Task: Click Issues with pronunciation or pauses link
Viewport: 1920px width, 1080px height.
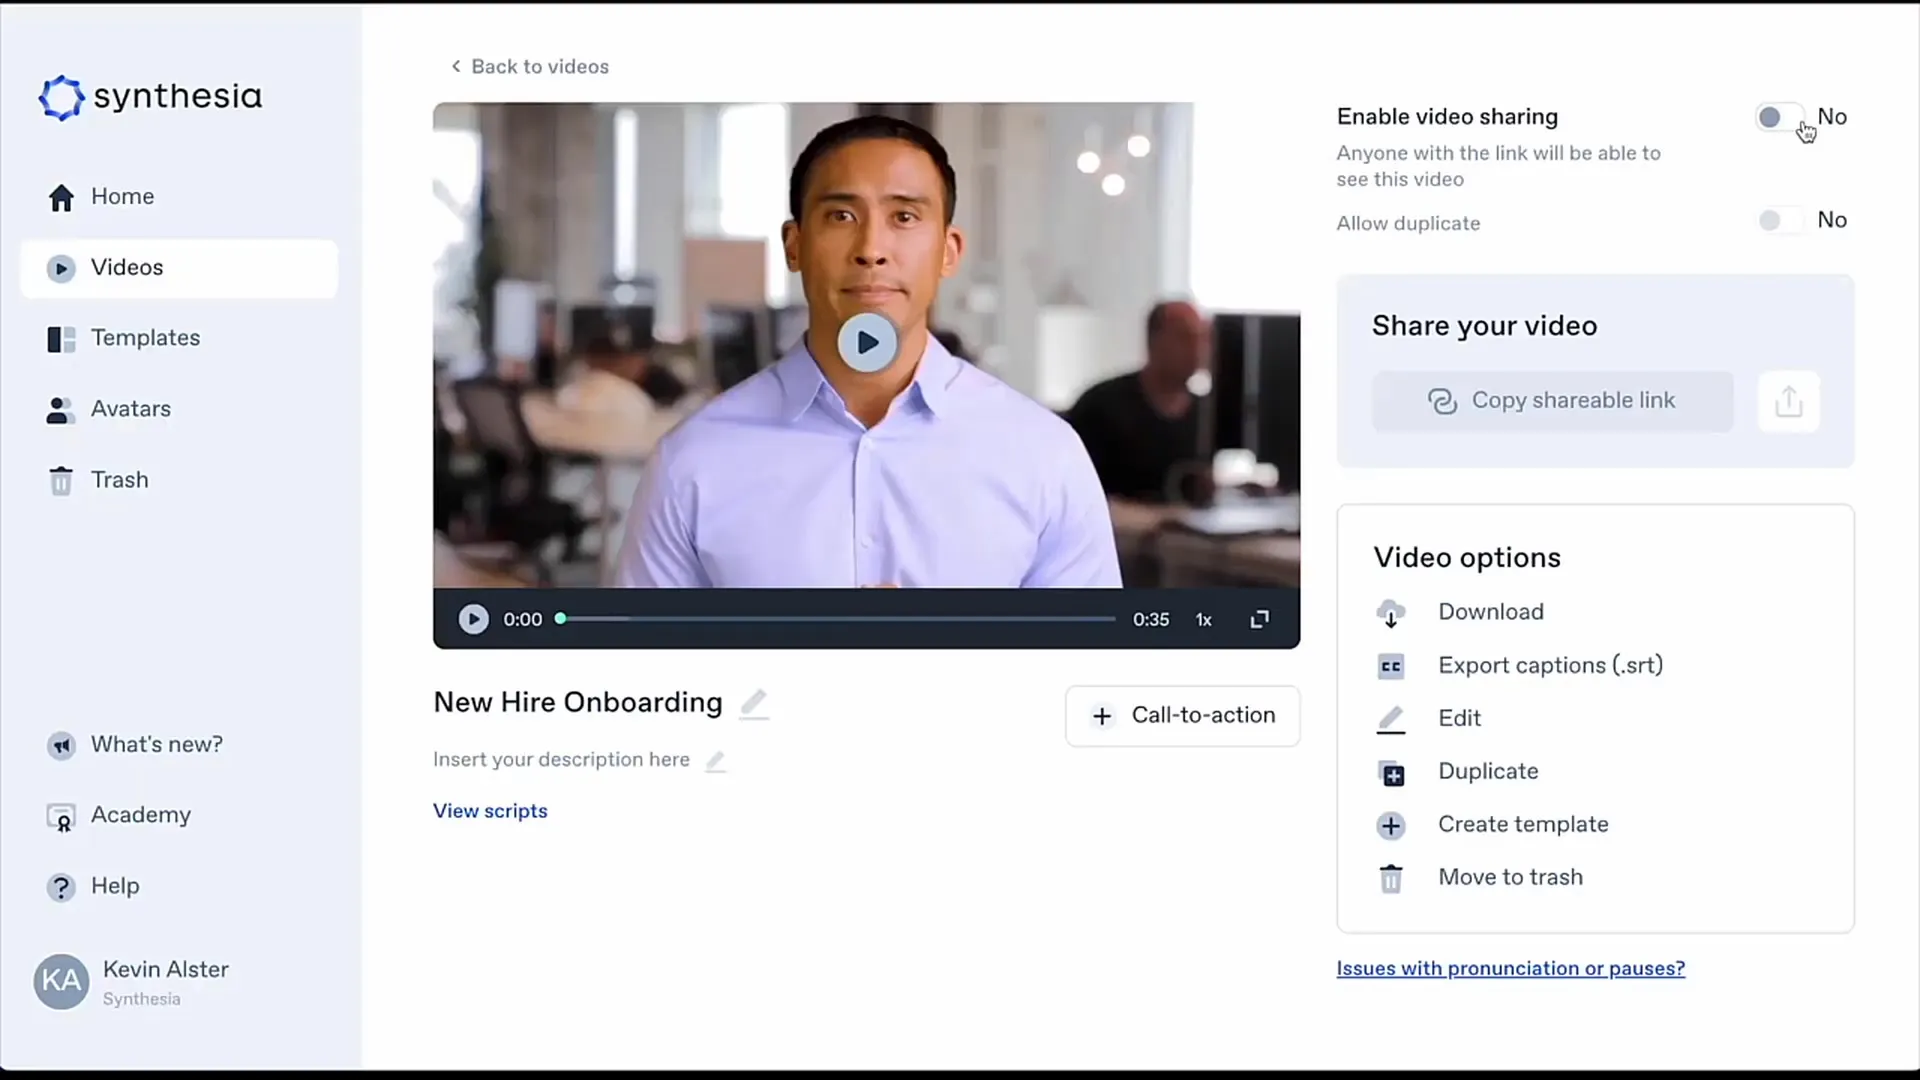Action: pyautogui.click(x=1510, y=968)
